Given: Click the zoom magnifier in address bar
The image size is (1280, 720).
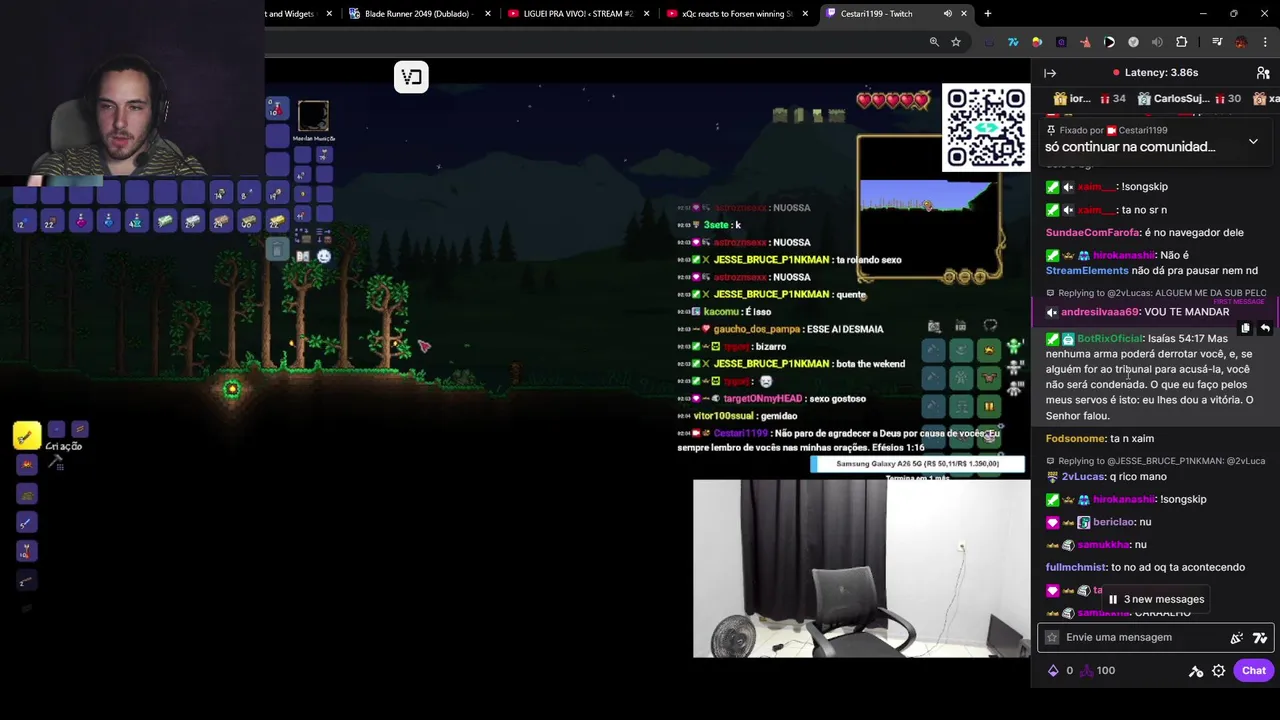Looking at the screenshot, I should point(934,42).
